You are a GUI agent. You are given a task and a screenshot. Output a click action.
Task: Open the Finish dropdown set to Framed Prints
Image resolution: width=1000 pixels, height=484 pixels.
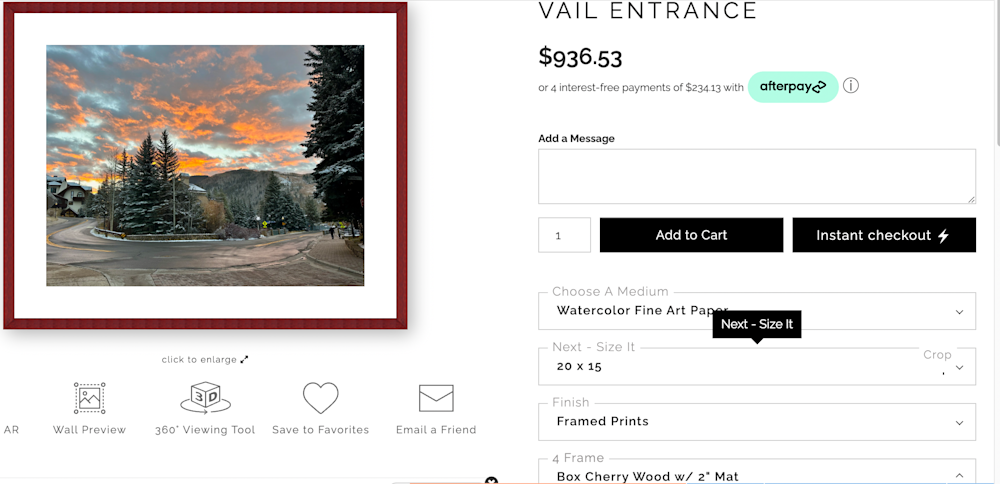pyautogui.click(x=756, y=421)
